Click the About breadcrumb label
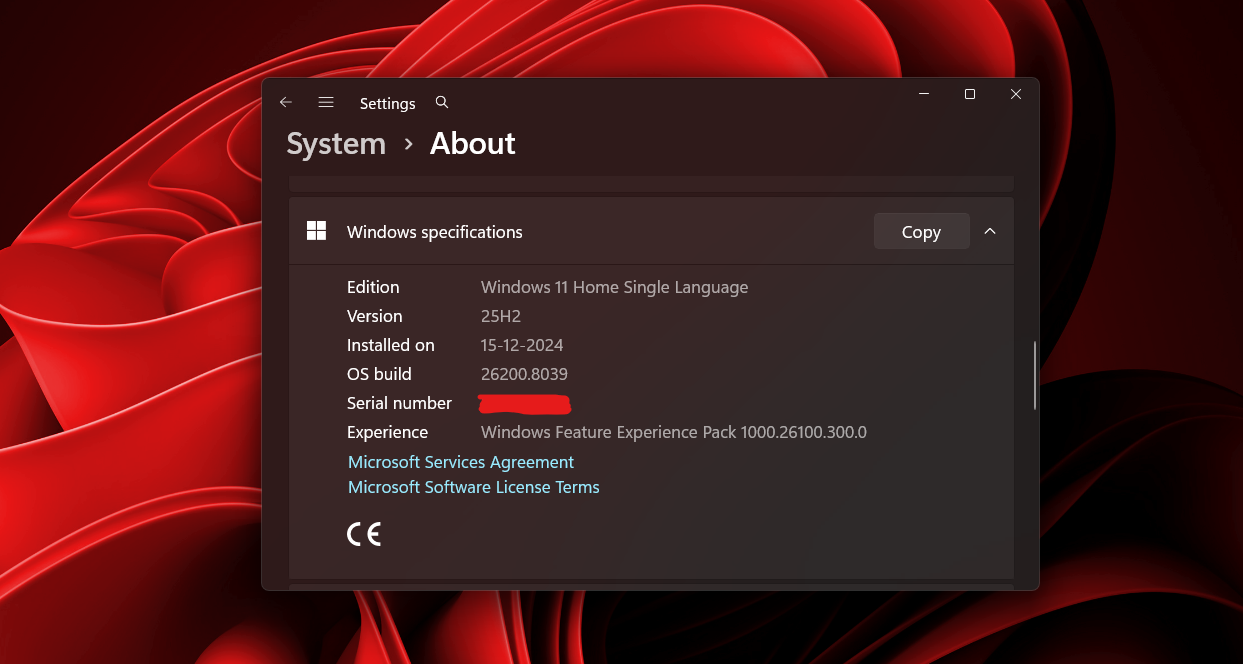 coord(472,144)
